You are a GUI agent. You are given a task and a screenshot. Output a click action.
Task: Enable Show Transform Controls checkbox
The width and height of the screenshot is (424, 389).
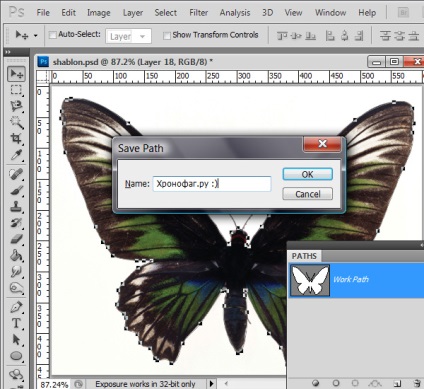click(167, 35)
